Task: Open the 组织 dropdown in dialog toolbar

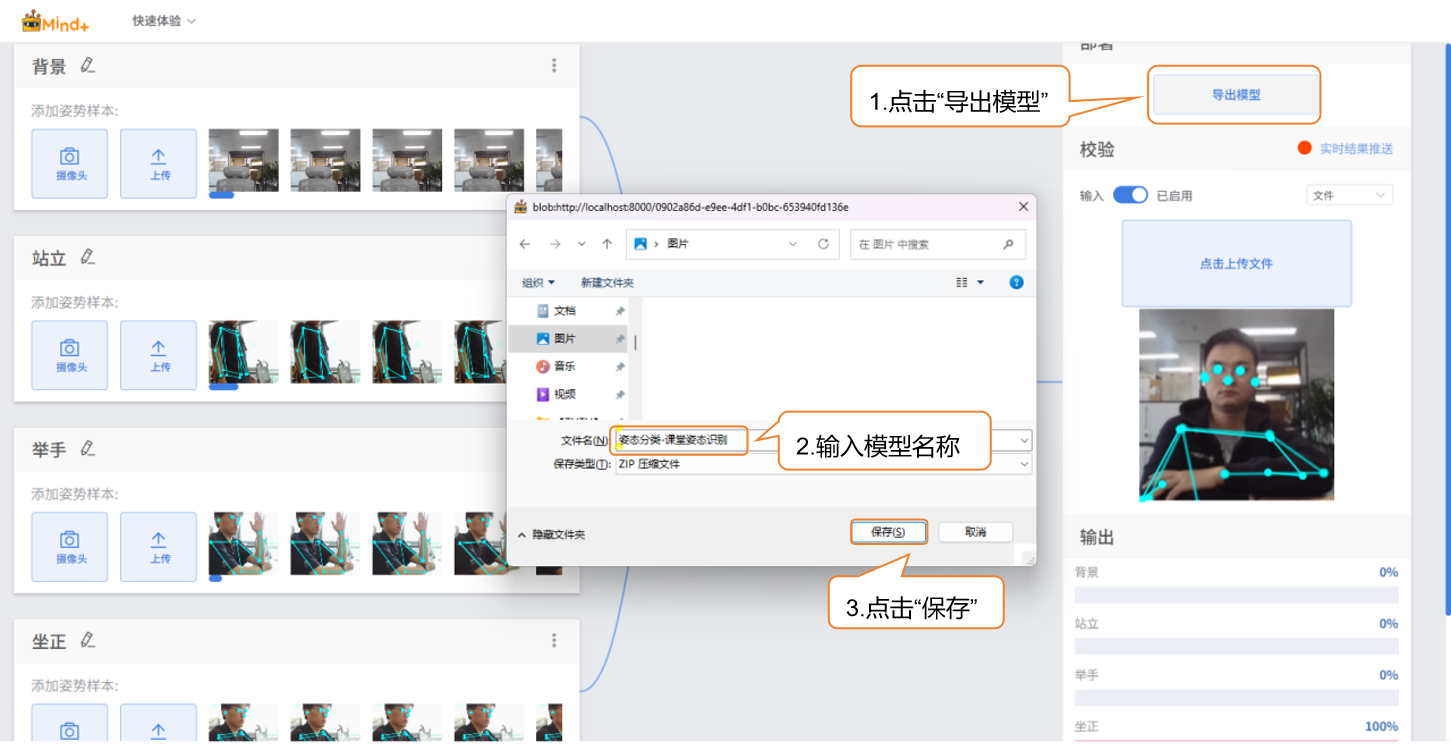Action: tap(538, 283)
